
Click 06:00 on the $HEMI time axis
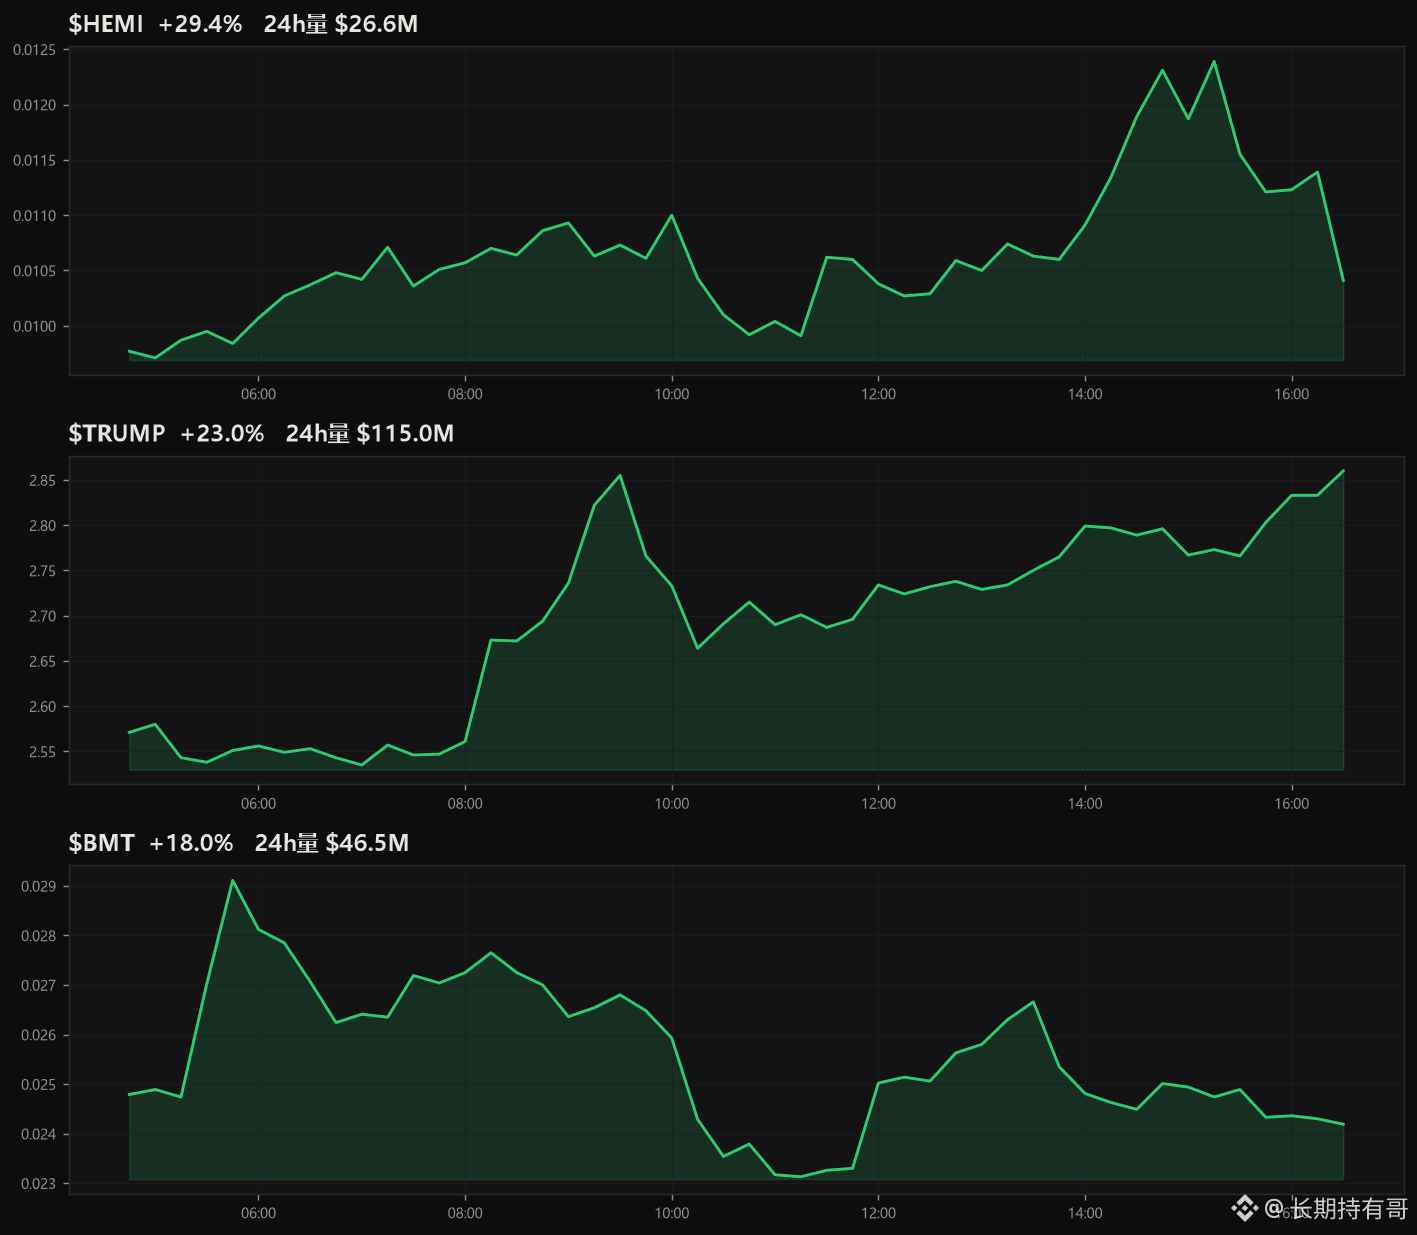[x=259, y=394]
